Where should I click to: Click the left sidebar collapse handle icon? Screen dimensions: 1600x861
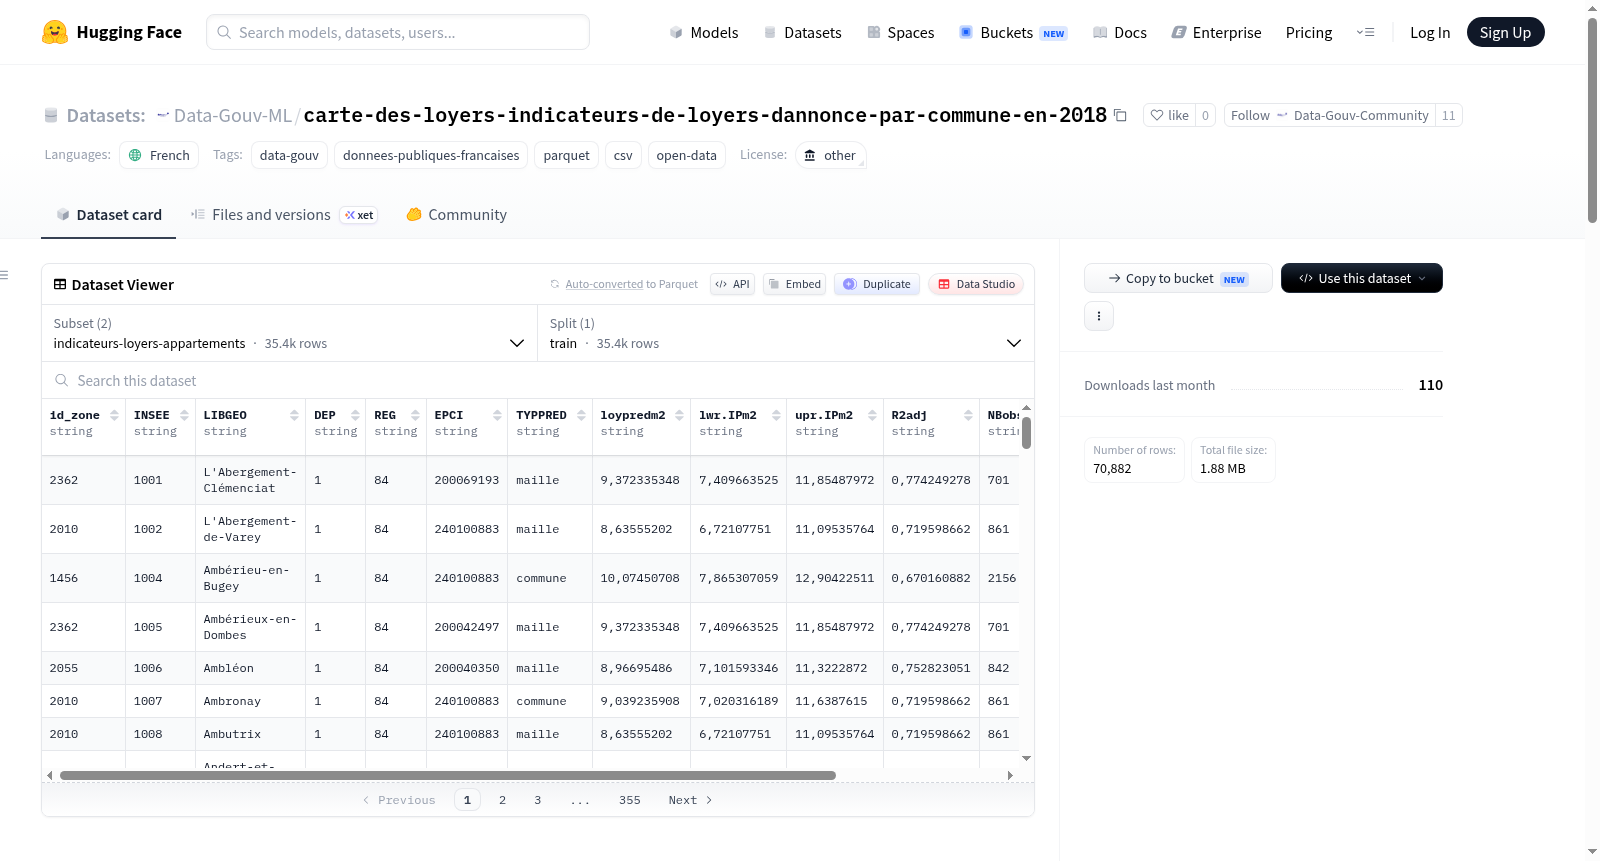4,275
